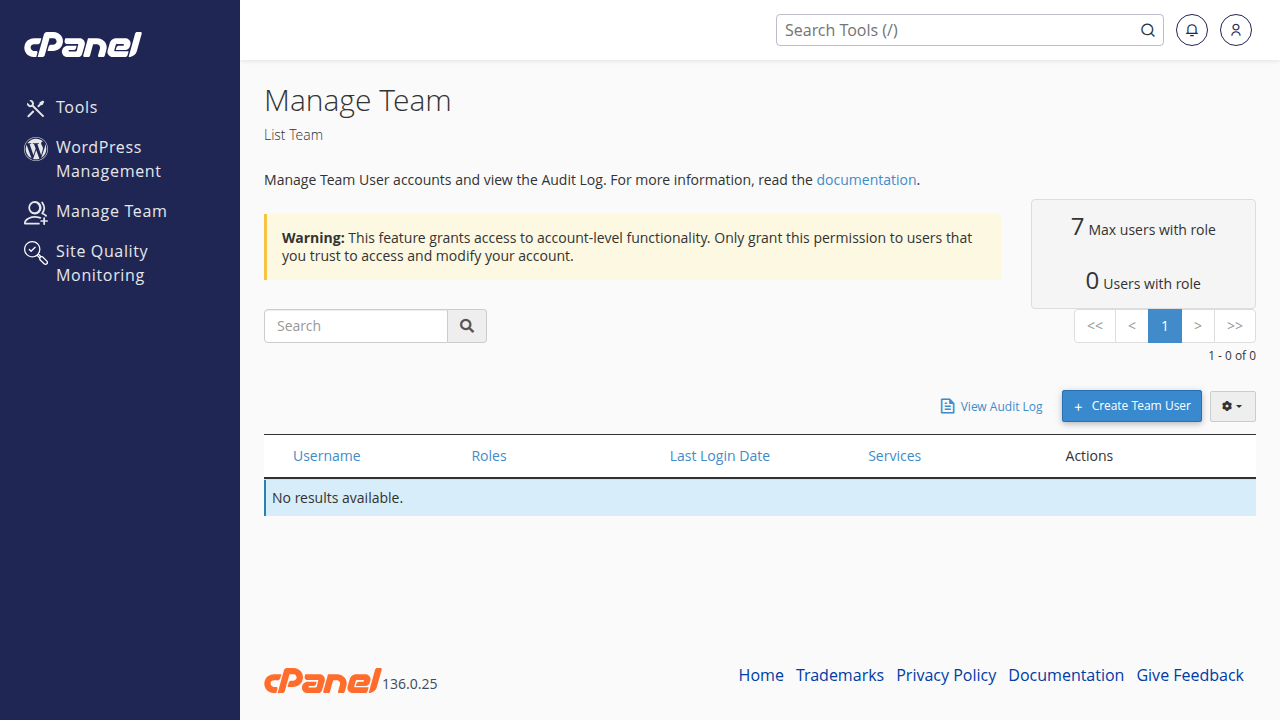Click the Manage Team page heading
The height and width of the screenshot is (720, 1280).
click(358, 101)
